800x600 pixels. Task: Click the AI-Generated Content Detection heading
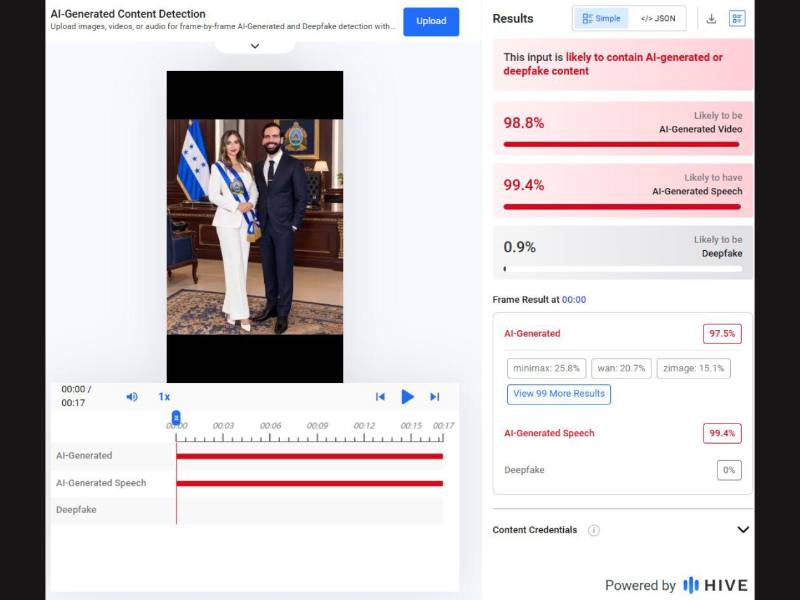[x=128, y=14]
